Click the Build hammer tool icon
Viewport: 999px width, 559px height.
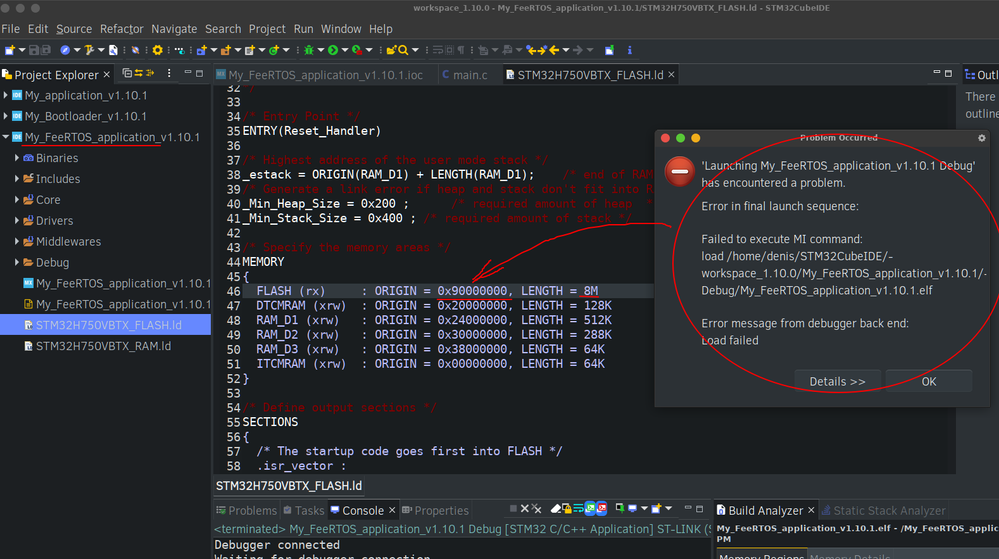tap(89, 50)
